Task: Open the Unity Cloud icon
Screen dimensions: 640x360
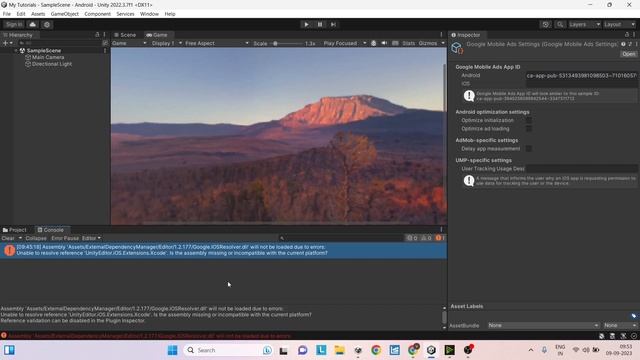Action: coord(33,24)
